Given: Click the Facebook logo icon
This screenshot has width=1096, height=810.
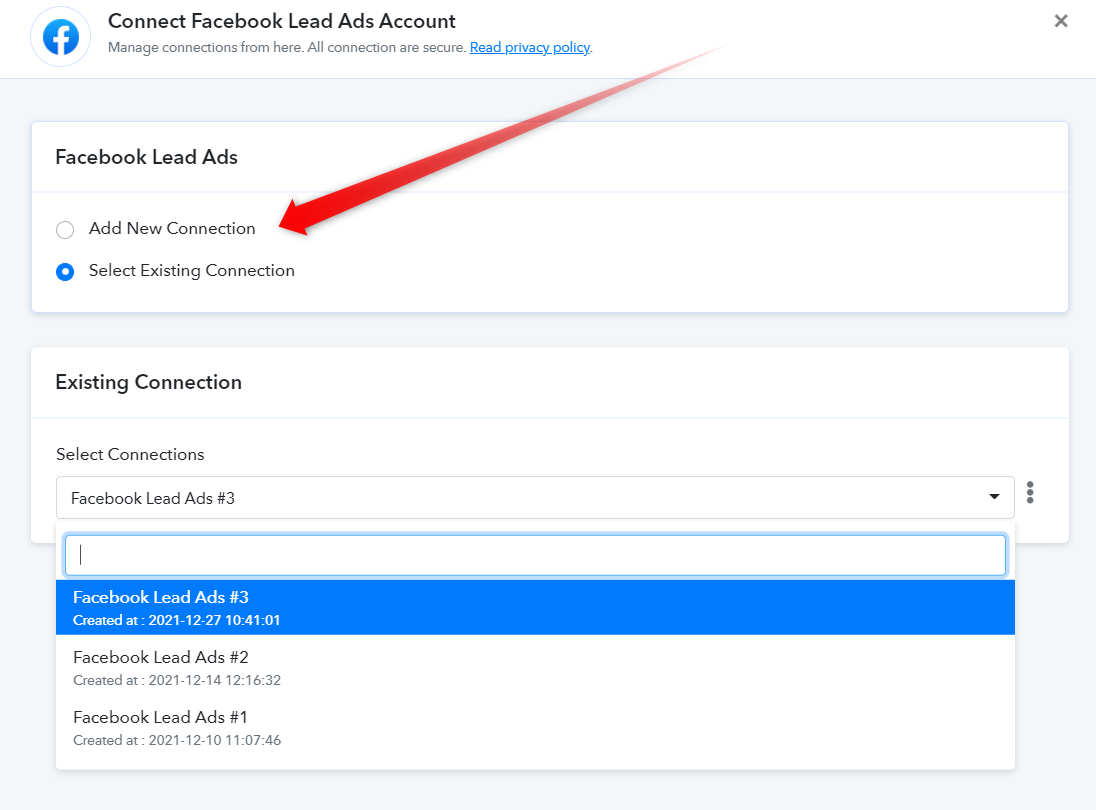Looking at the screenshot, I should point(61,37).
